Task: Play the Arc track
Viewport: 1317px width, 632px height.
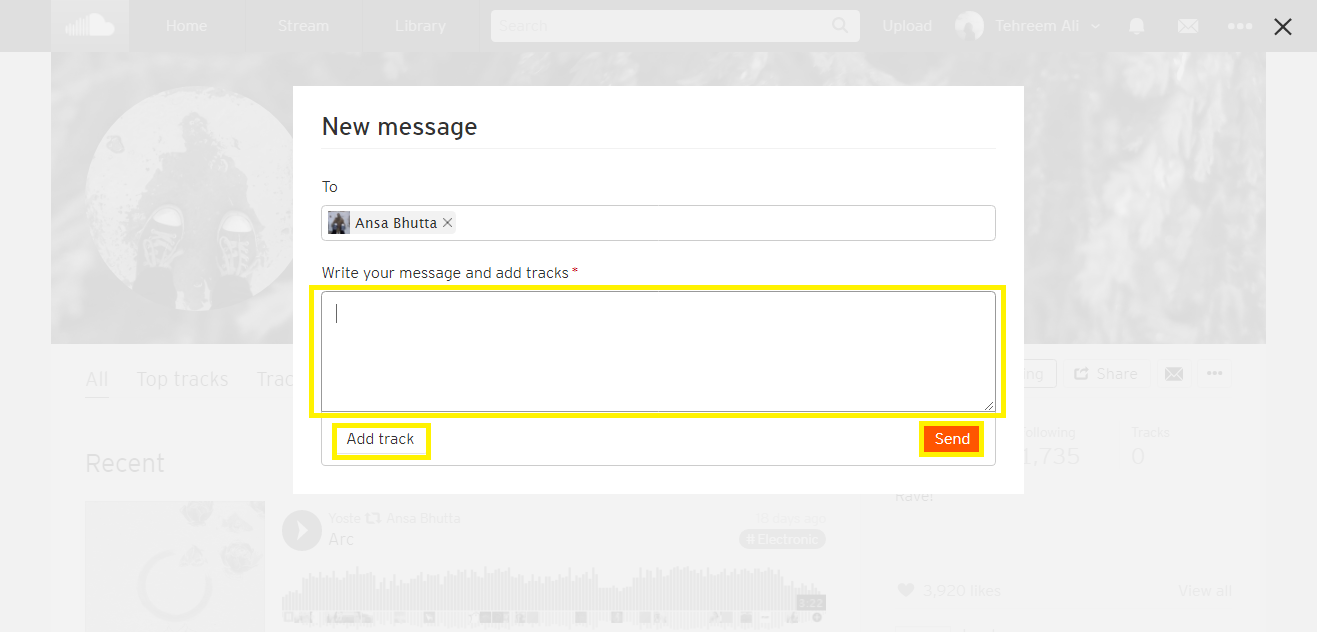Action: (302, 530)
